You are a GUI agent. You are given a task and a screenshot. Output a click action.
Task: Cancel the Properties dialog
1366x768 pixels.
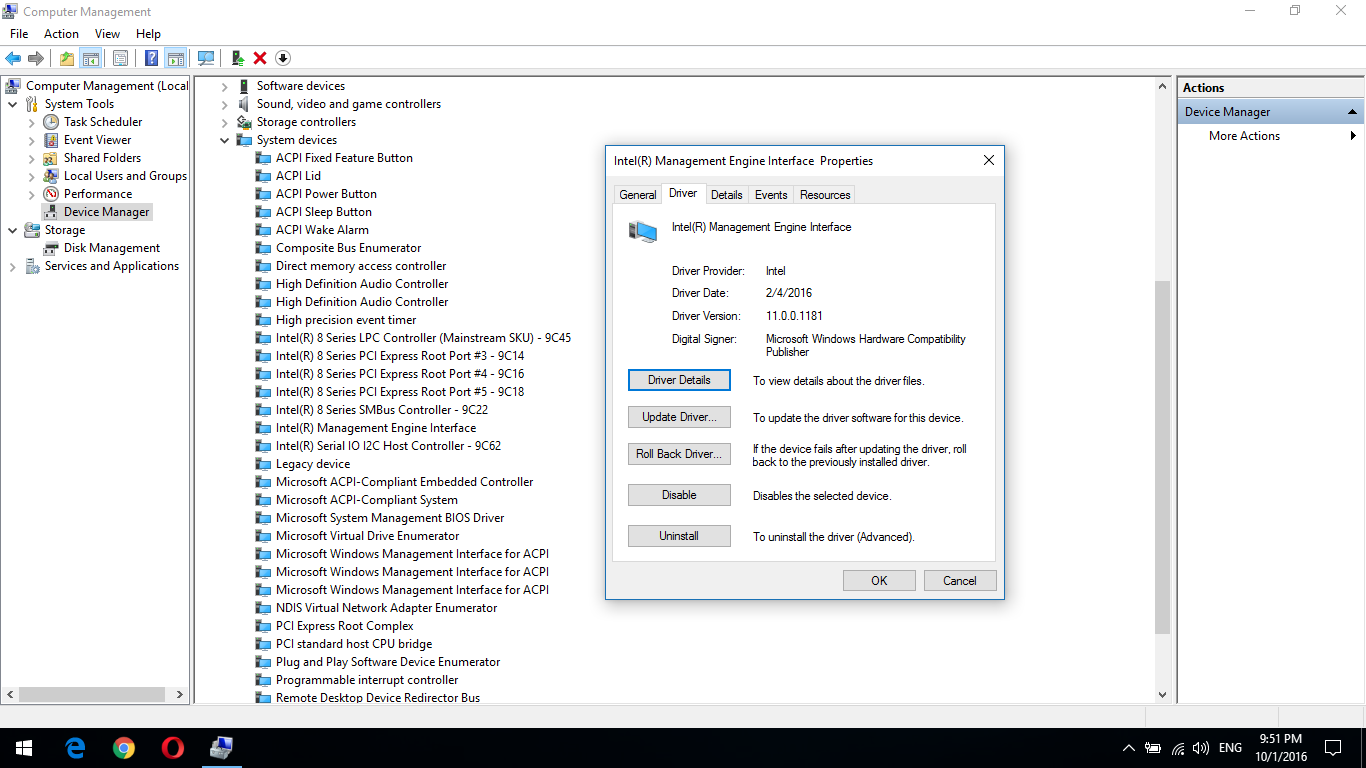point(959,581)
